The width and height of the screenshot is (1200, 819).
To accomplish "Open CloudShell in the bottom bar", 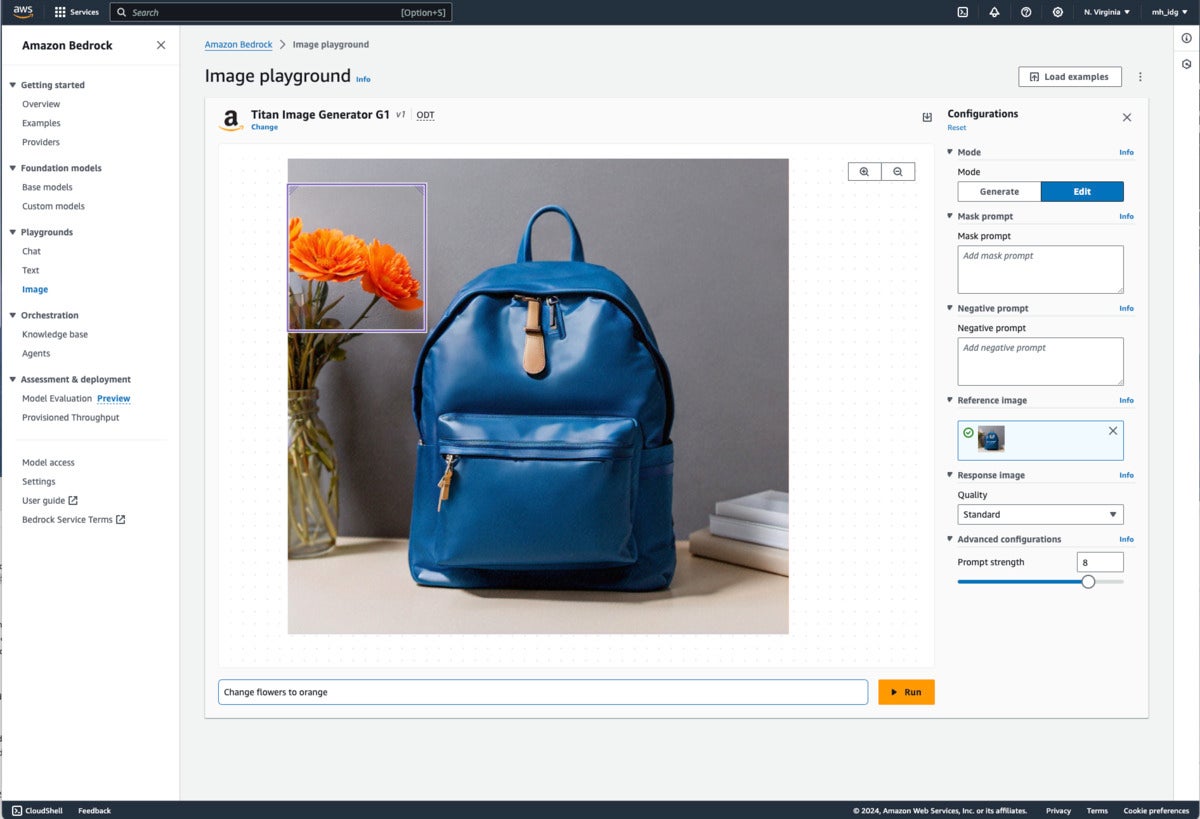I will coord(38,810).
